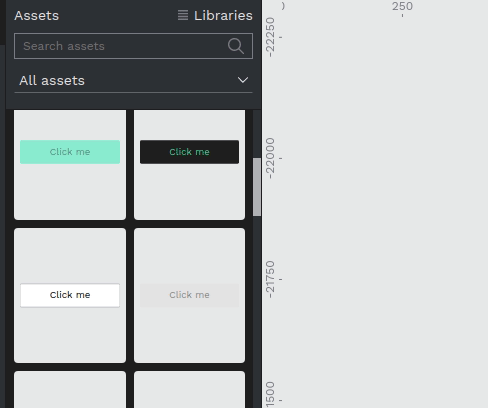Viewport: 488px width, 408px height.
Task: Expand the All assets dropdown chevron
Action: [x=243, y=80]
